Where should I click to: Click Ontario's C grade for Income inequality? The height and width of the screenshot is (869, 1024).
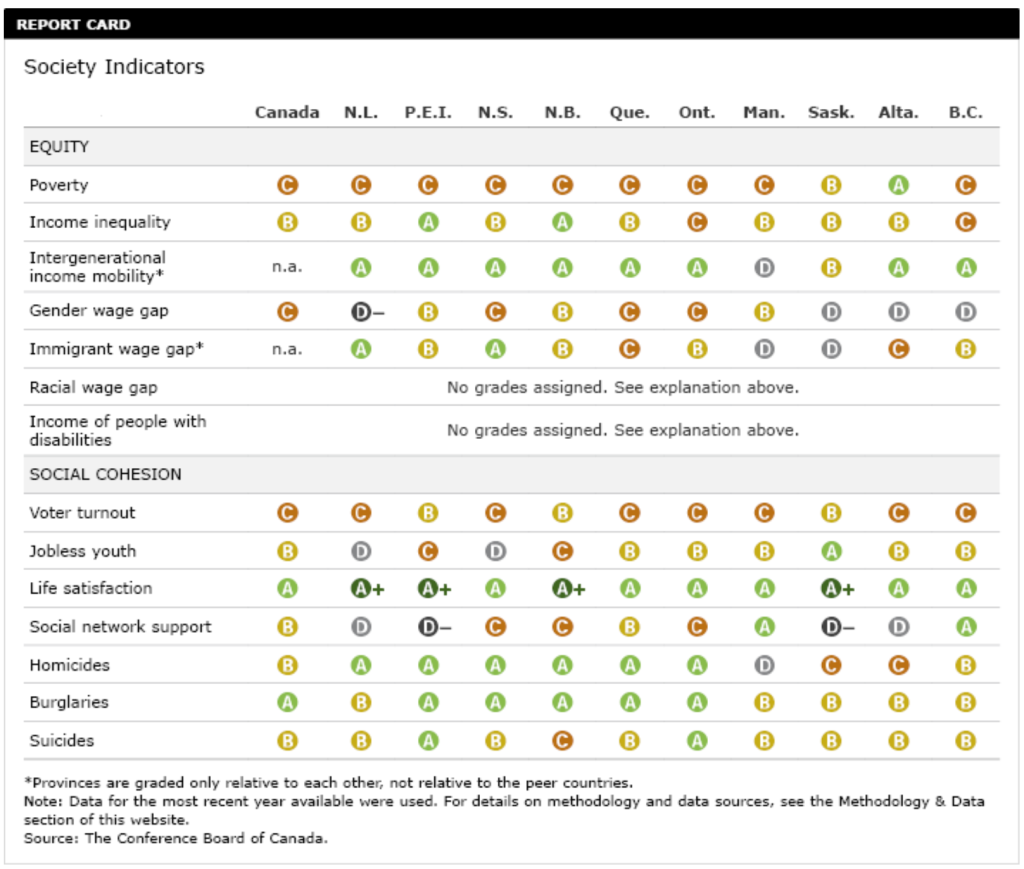click(697, 222)
